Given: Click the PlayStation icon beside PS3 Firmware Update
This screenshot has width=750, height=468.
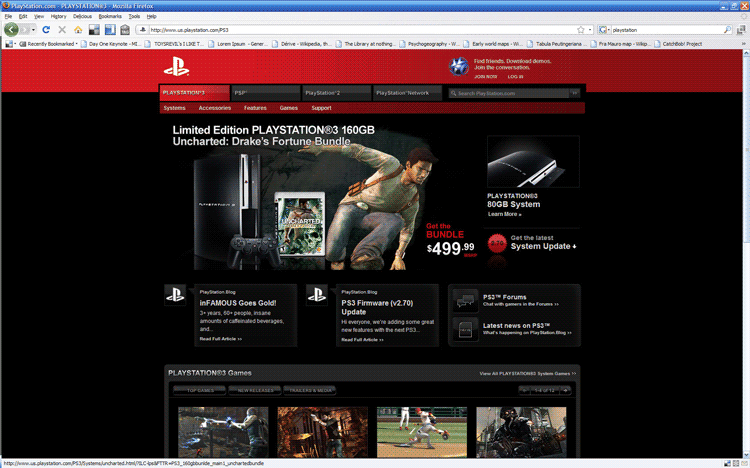Looking at the screenshot, I should 317,295.
